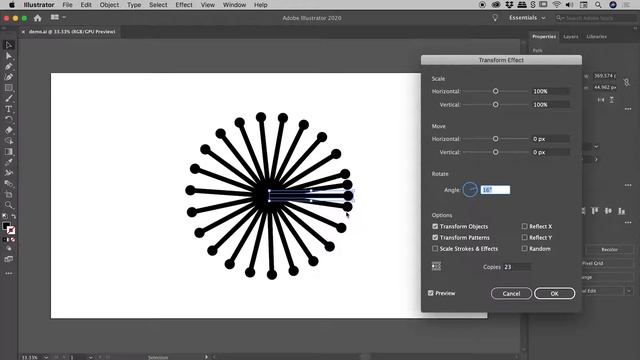Open the Object menu
The width and height of the screenshot is (640, 360).
[109, 5]
